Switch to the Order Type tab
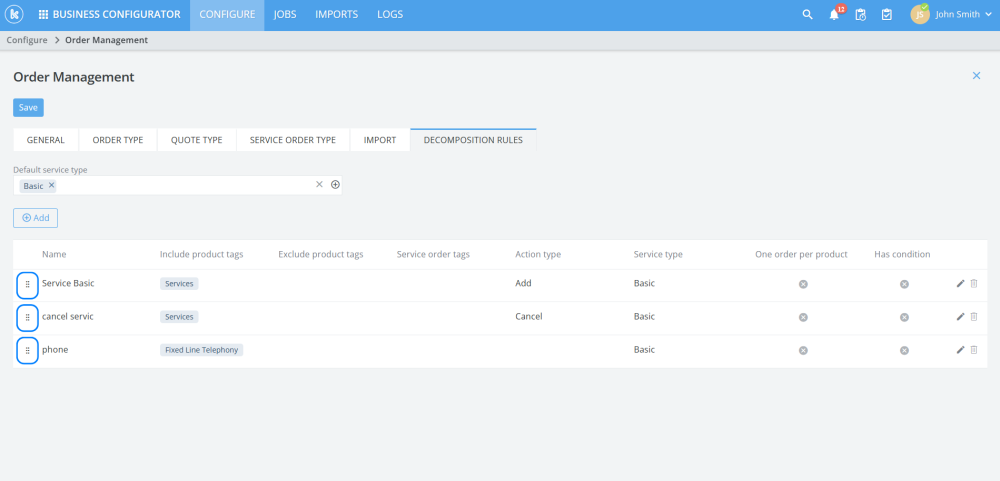This screenshot has width=1000, height=481. coord(118,140)
